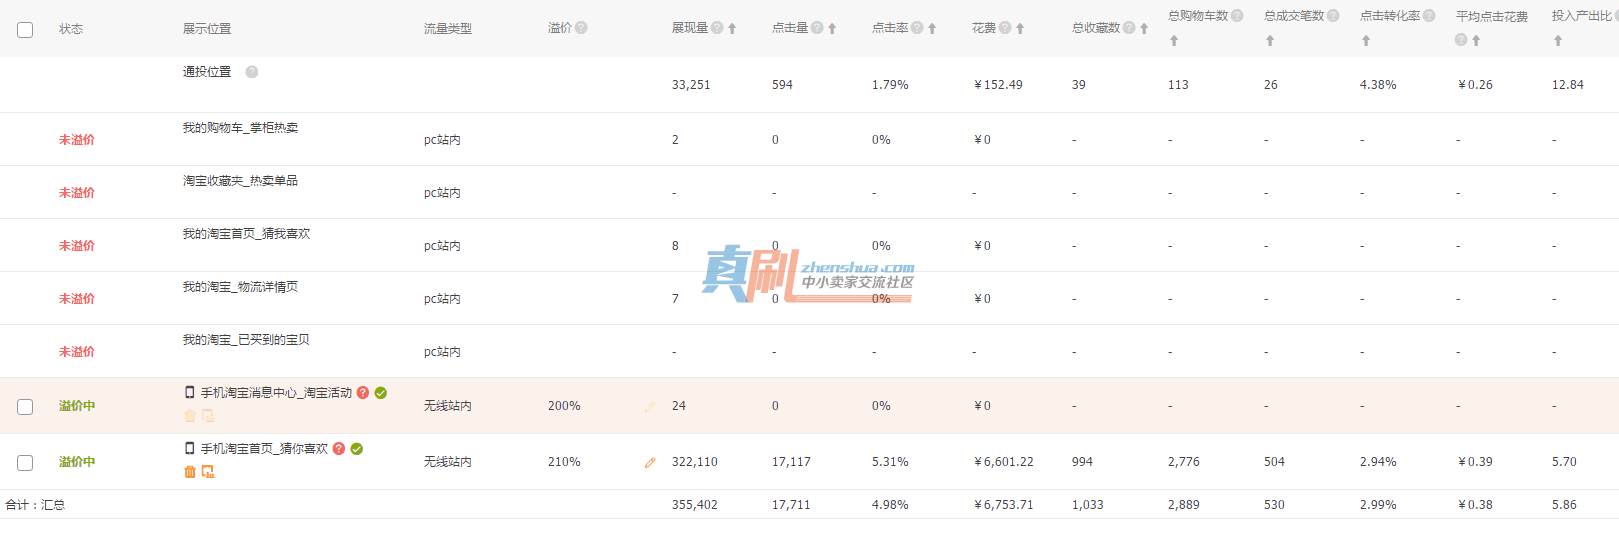Viewport: 1619px width, 548px height.
Task: Open help icon next to 溢价 header
Action: 581,28
